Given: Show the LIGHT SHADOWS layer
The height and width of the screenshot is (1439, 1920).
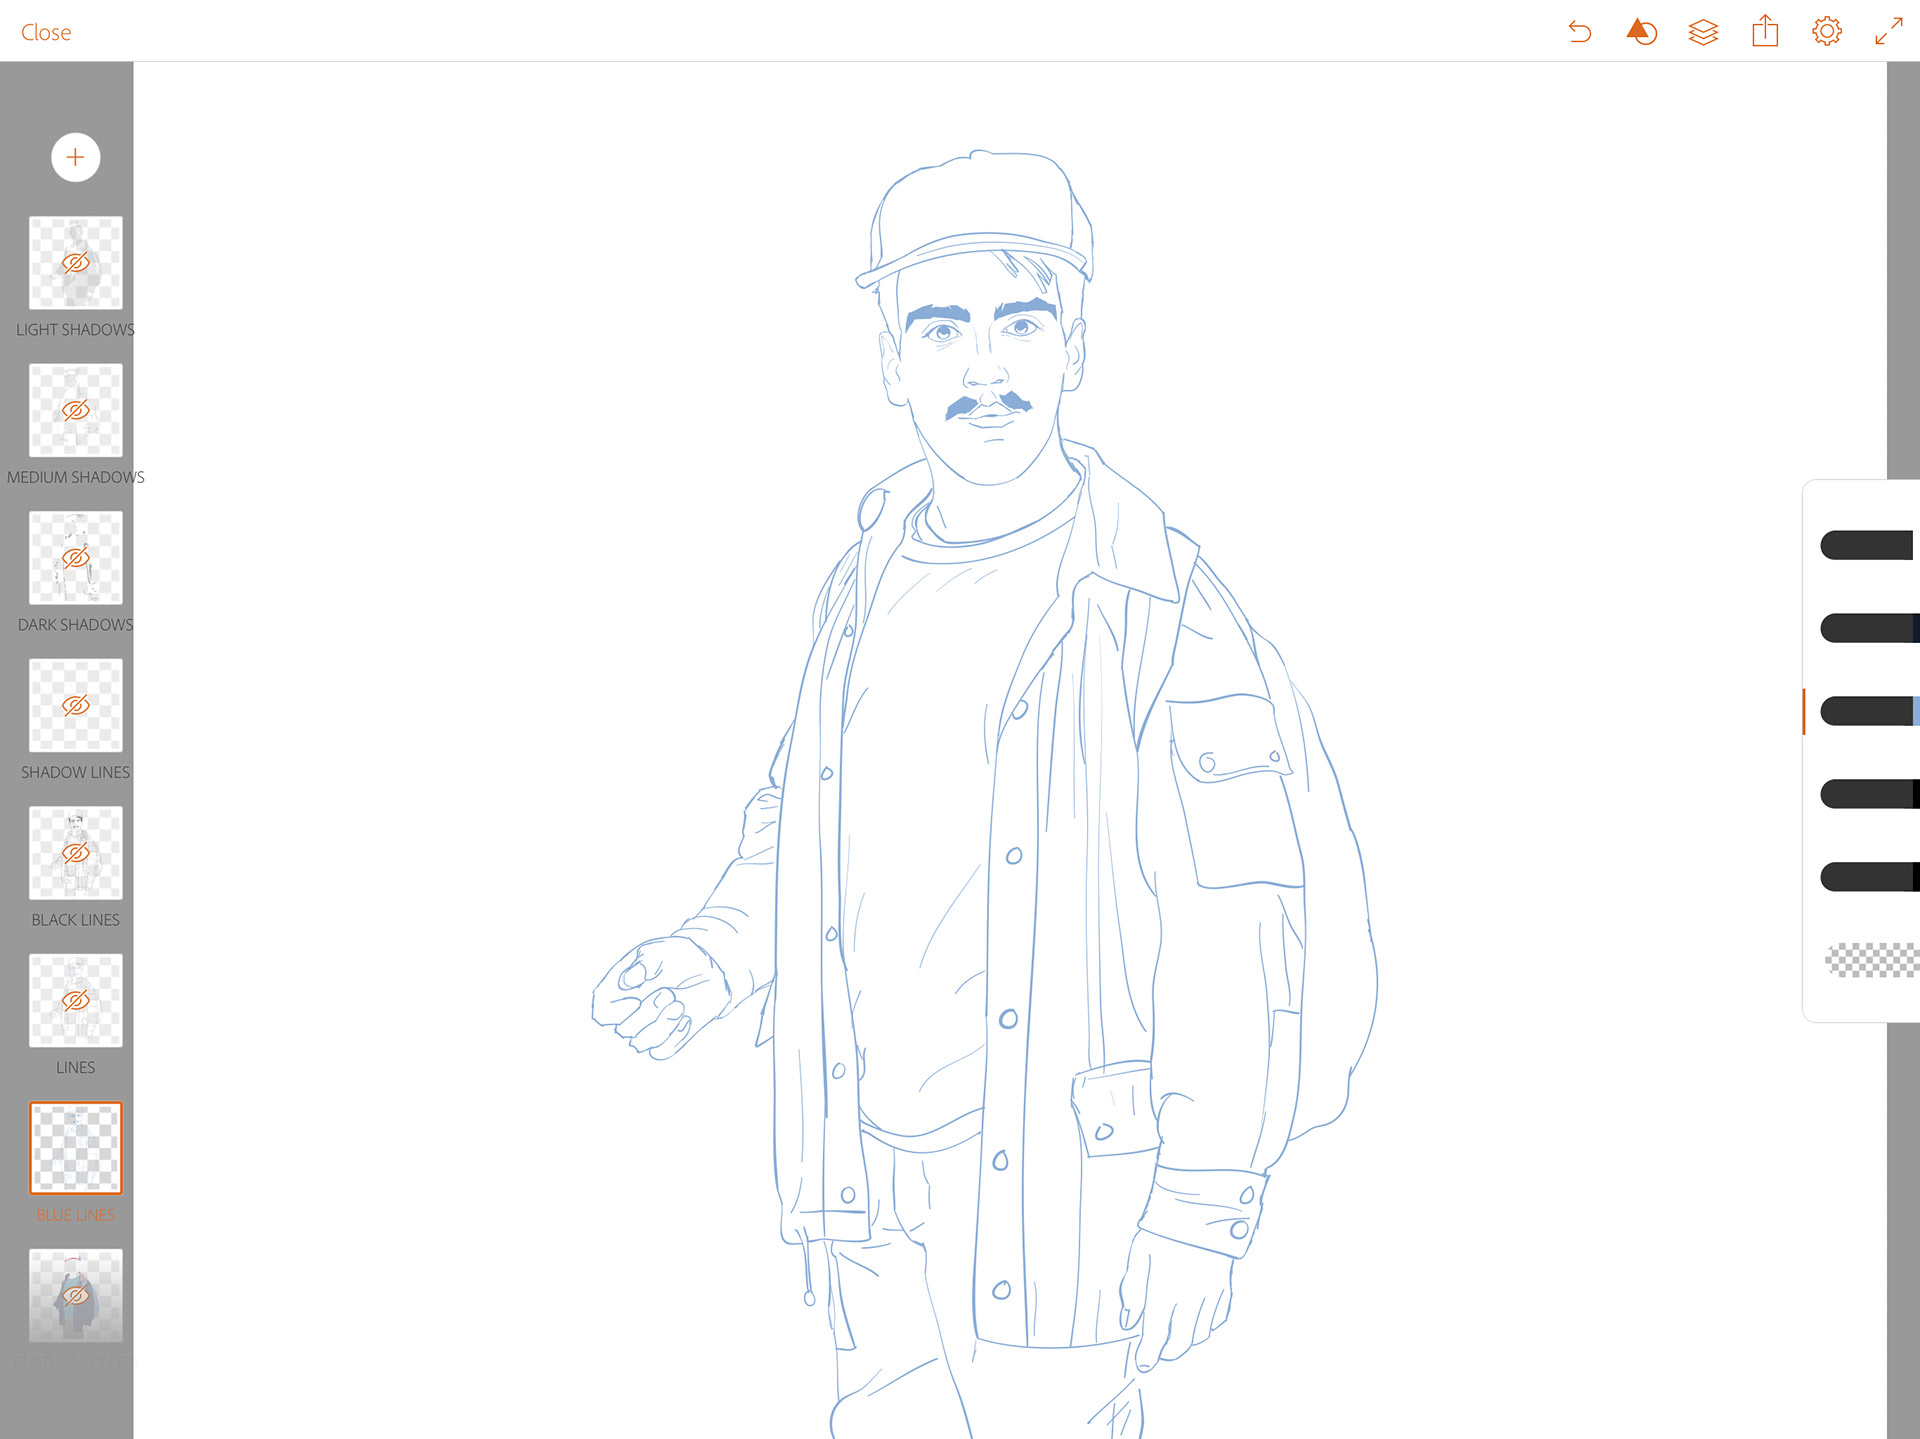Looking at the screenshot, I should coord(76,263).
